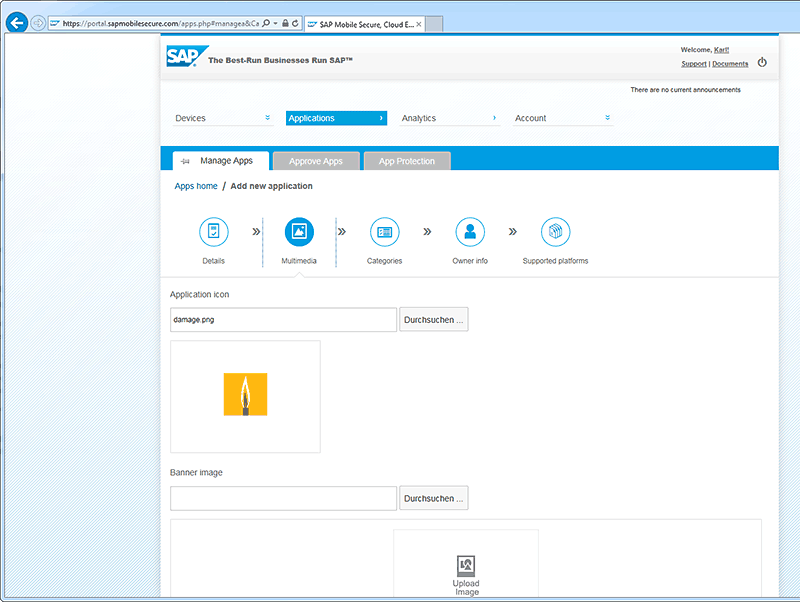Click the power logout icon
Screen dimensions: 800x602
click(x=762, y=62)
